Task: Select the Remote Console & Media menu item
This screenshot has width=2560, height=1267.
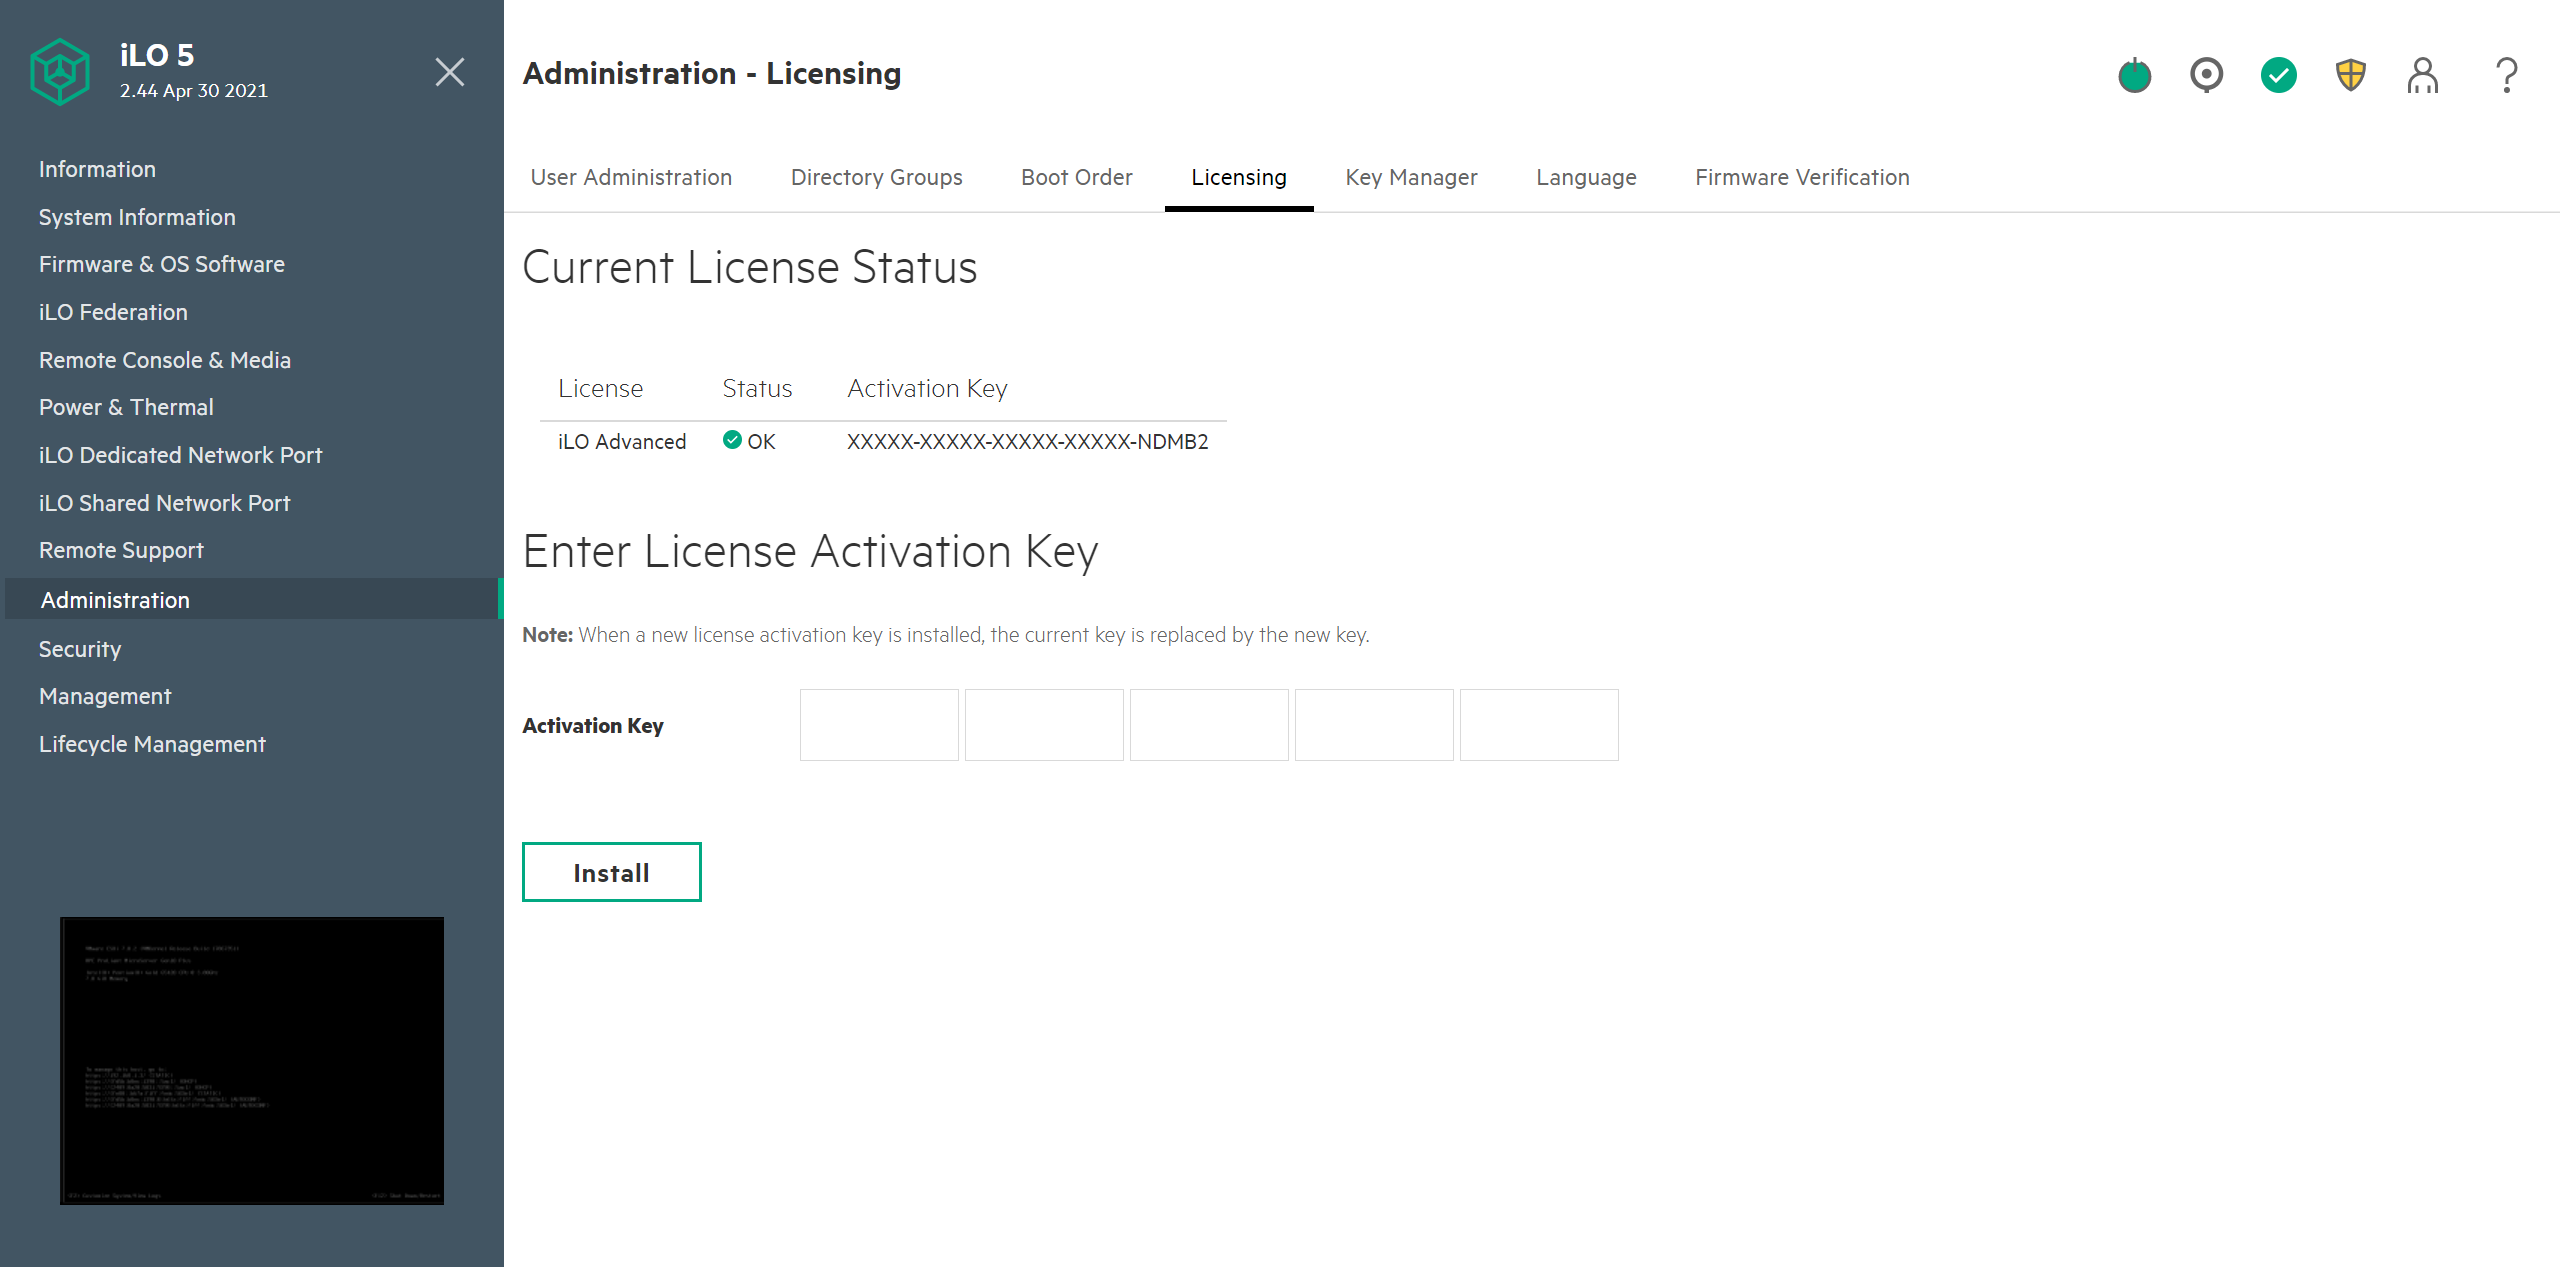Action: click(x=165, y=359)
